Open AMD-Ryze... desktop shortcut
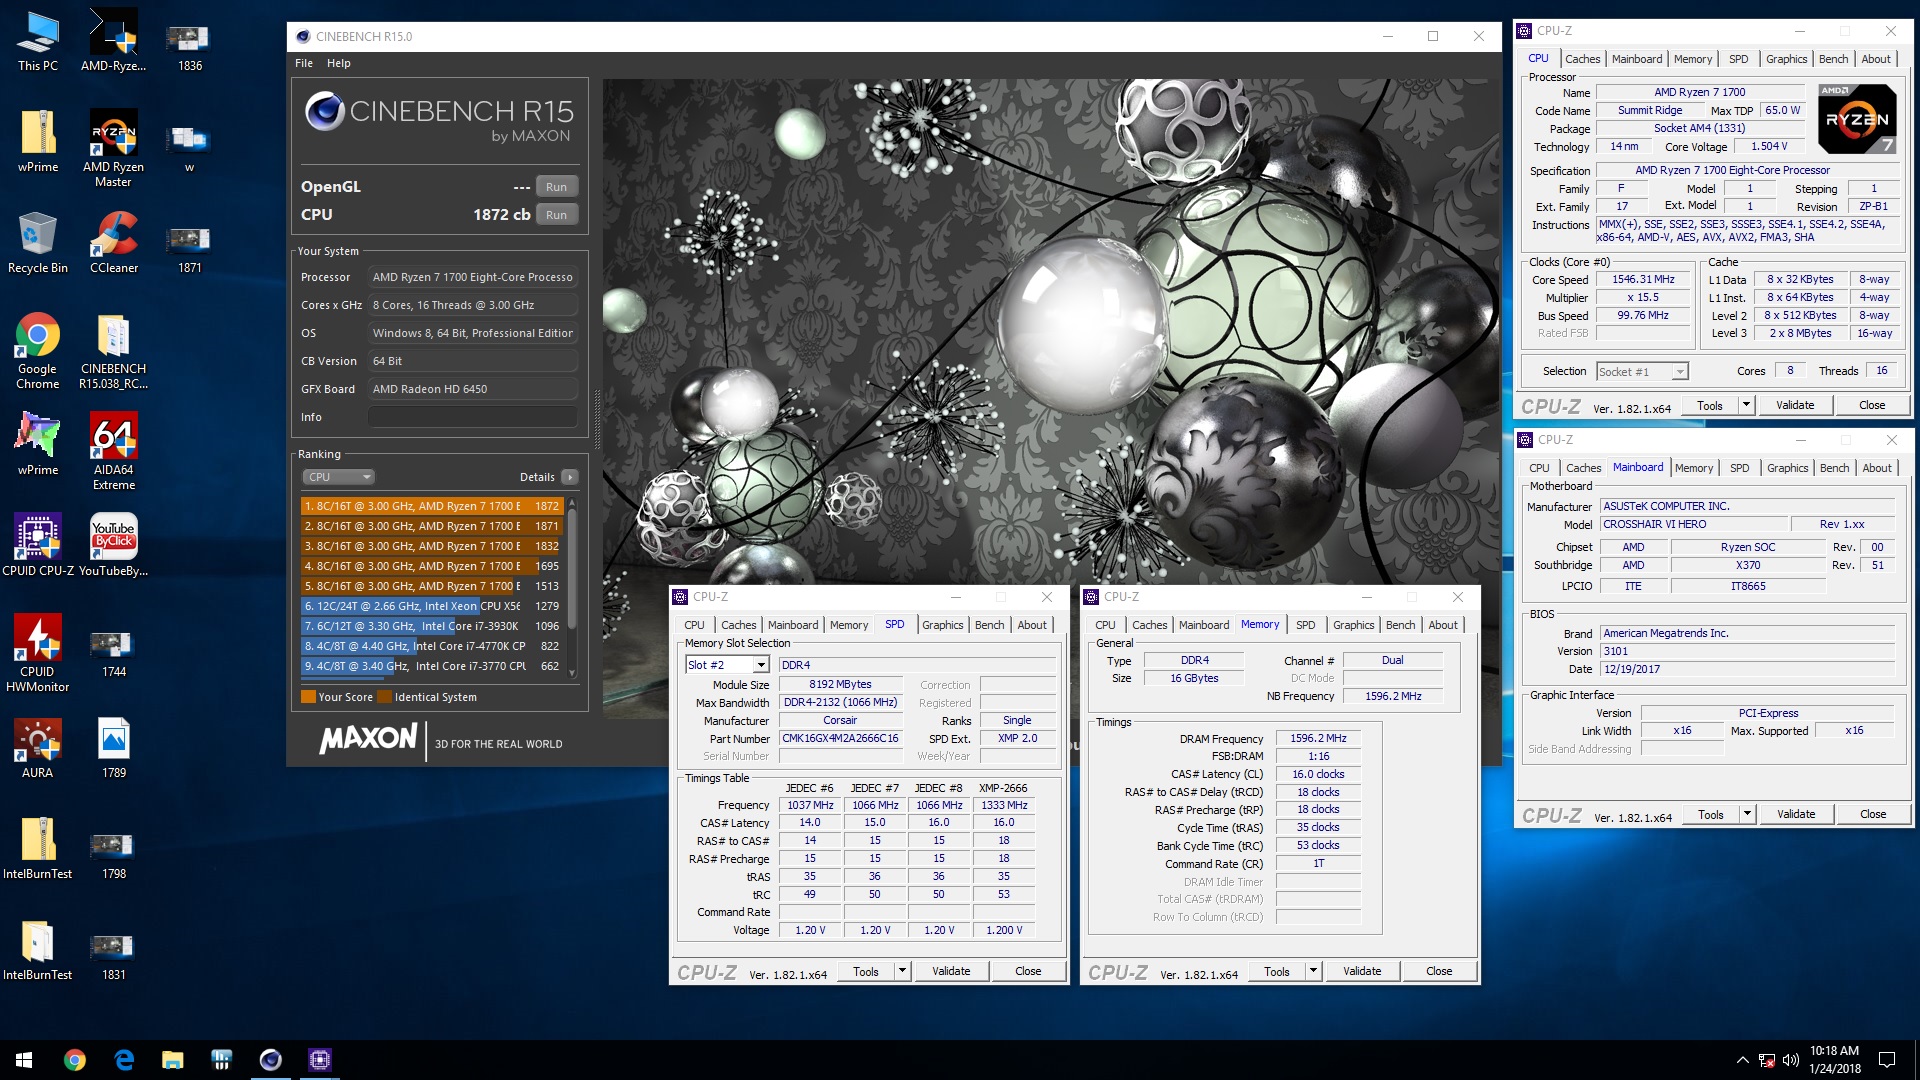 tap(113, 42)
